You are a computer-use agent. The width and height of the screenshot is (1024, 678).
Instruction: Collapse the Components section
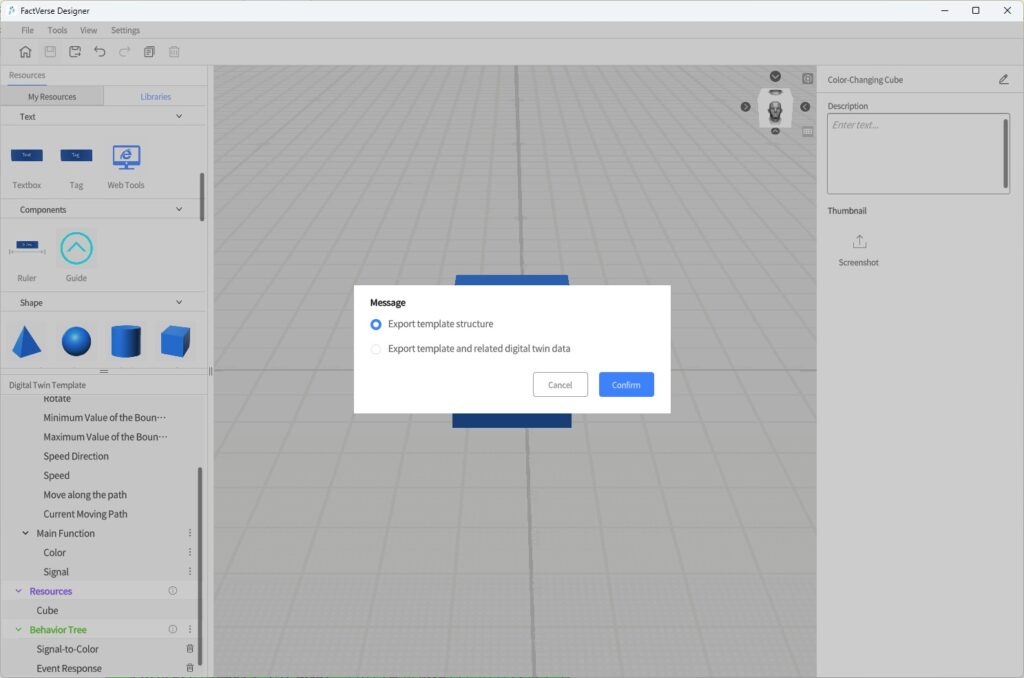pyautogui.click(x=179, y=209)
